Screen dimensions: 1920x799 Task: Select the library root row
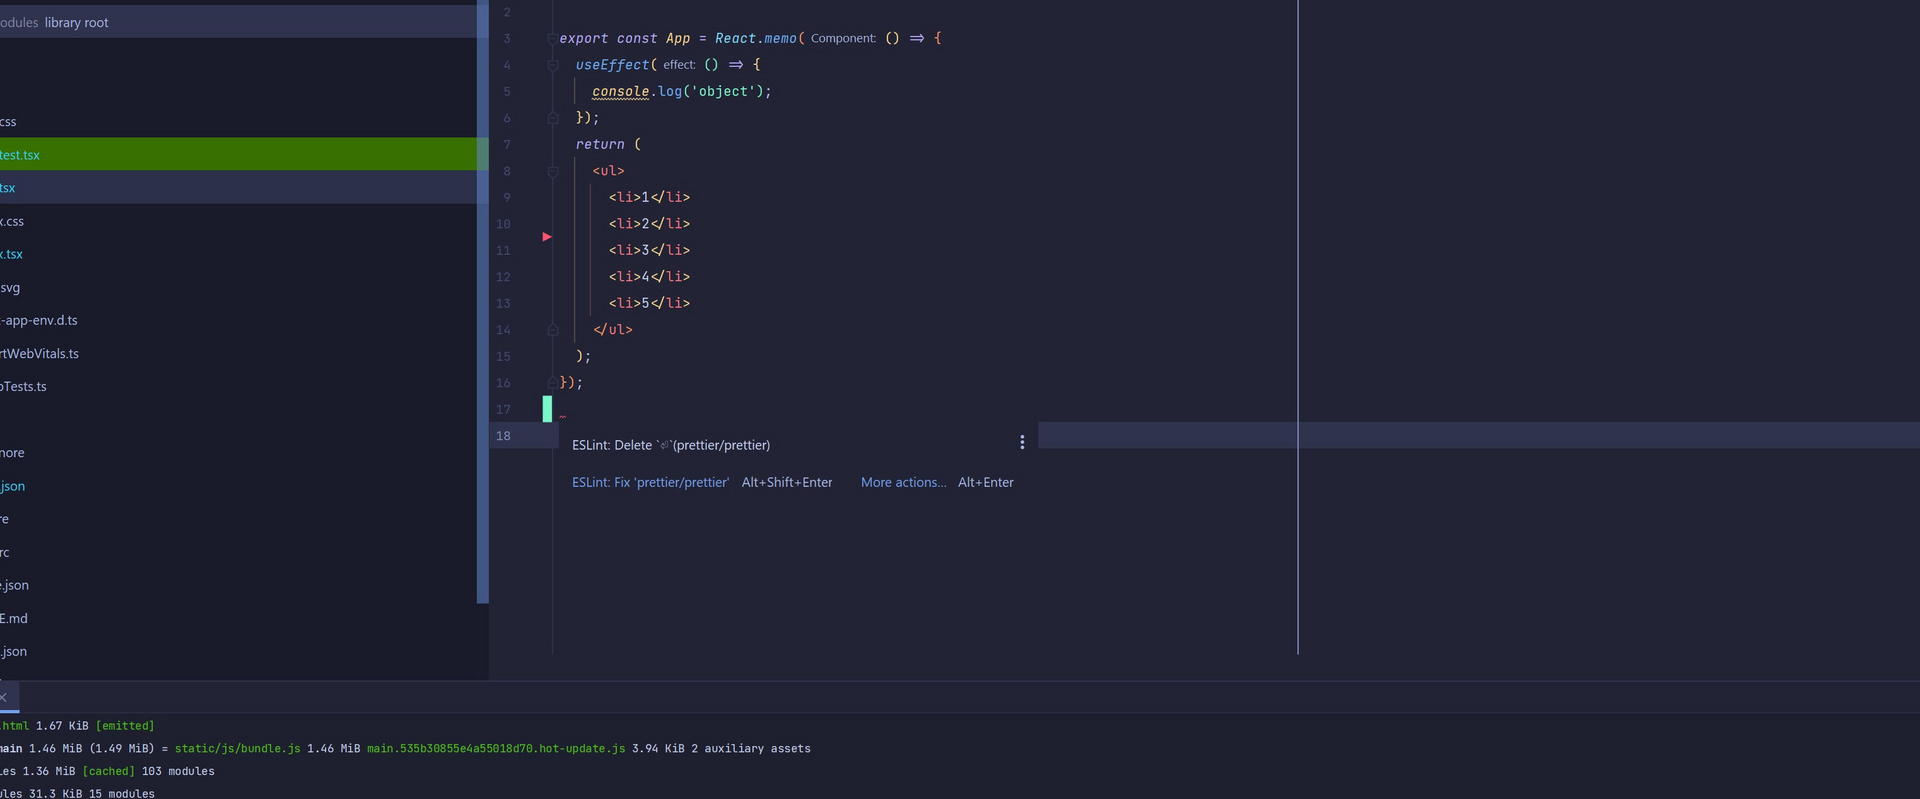(x=238, y=22)
